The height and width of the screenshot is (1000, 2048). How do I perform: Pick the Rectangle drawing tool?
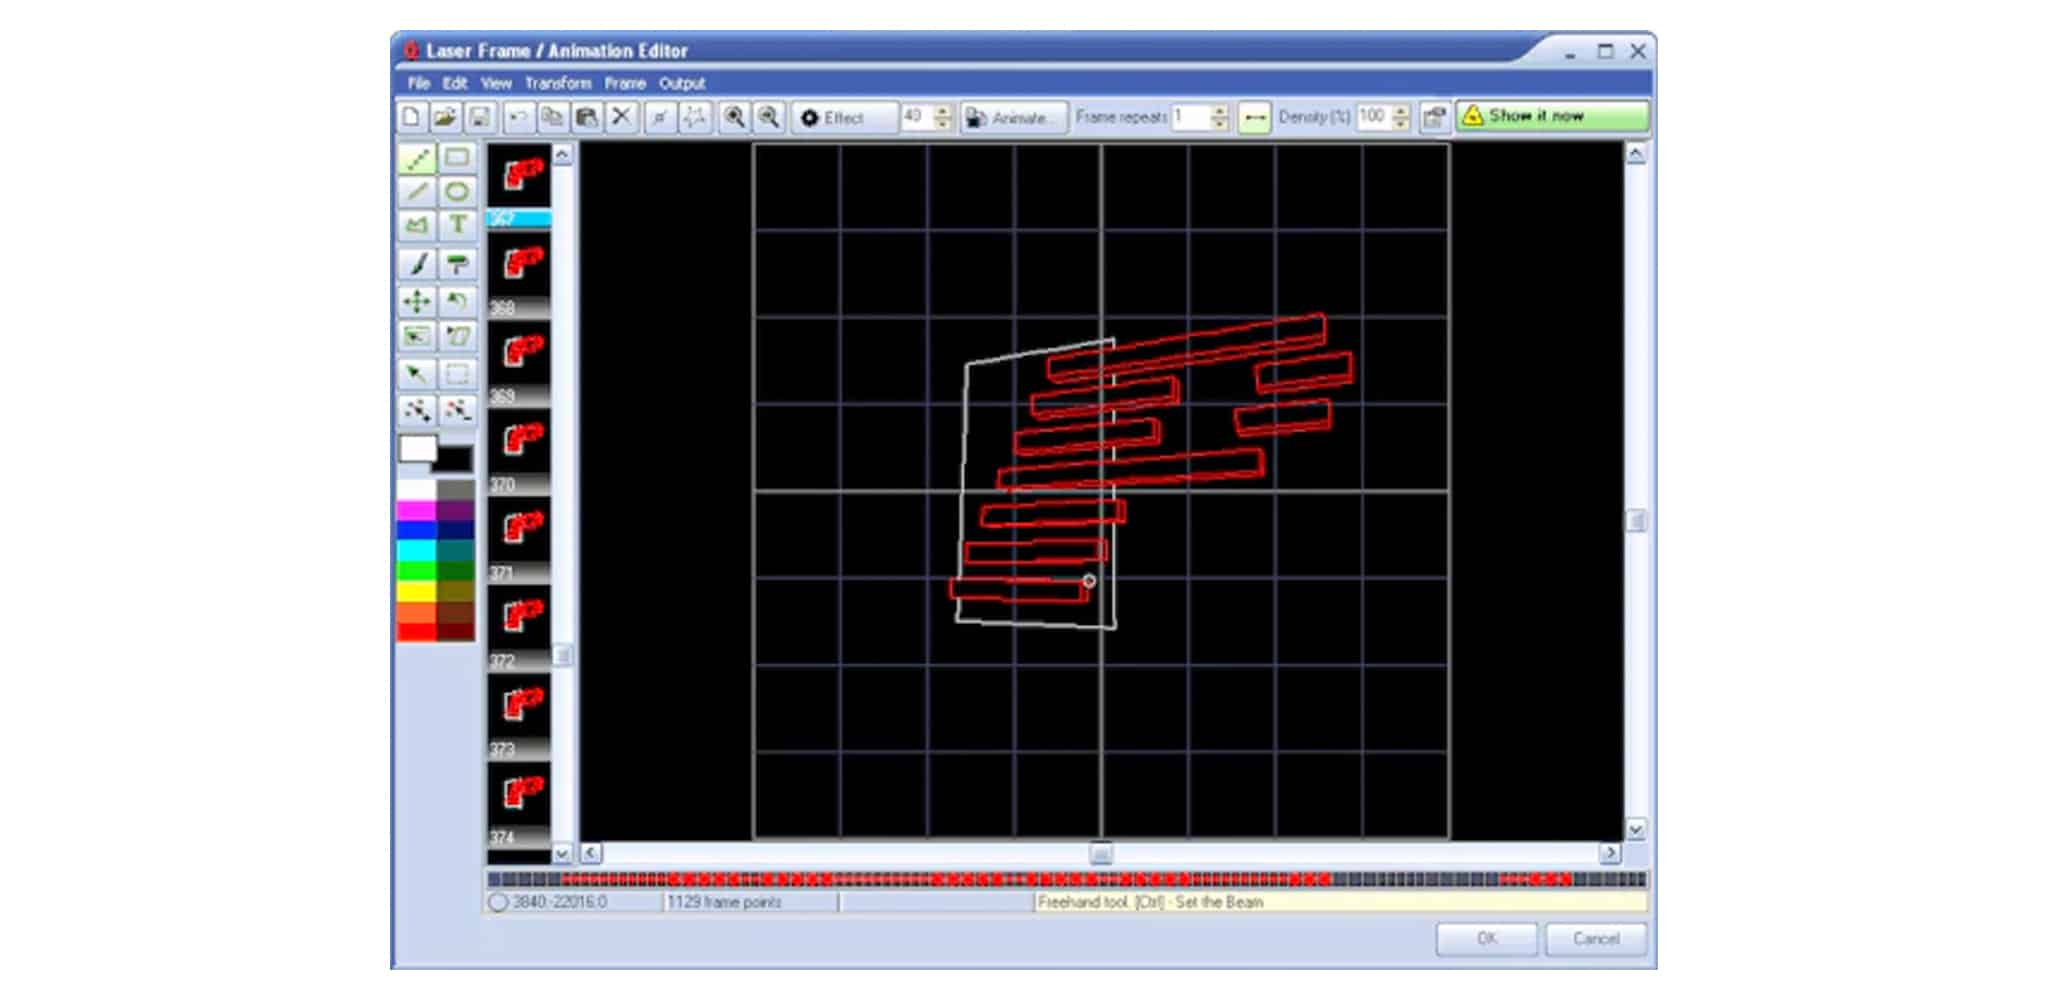coord(457,158)
